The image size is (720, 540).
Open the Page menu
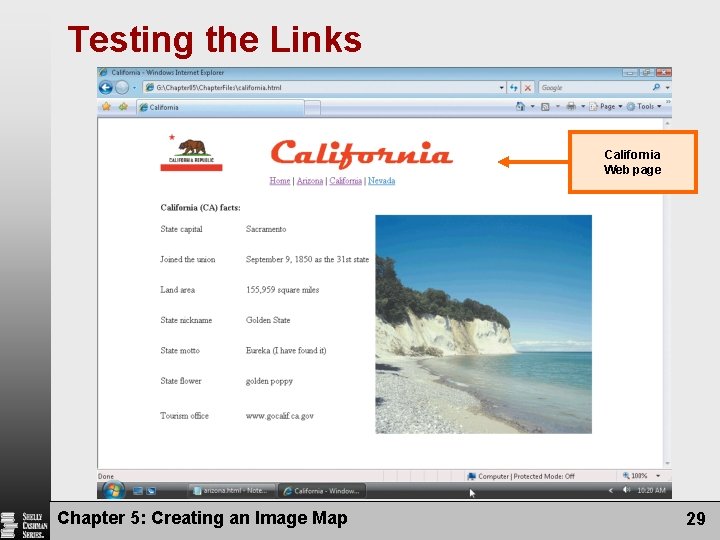click(606, 107)
